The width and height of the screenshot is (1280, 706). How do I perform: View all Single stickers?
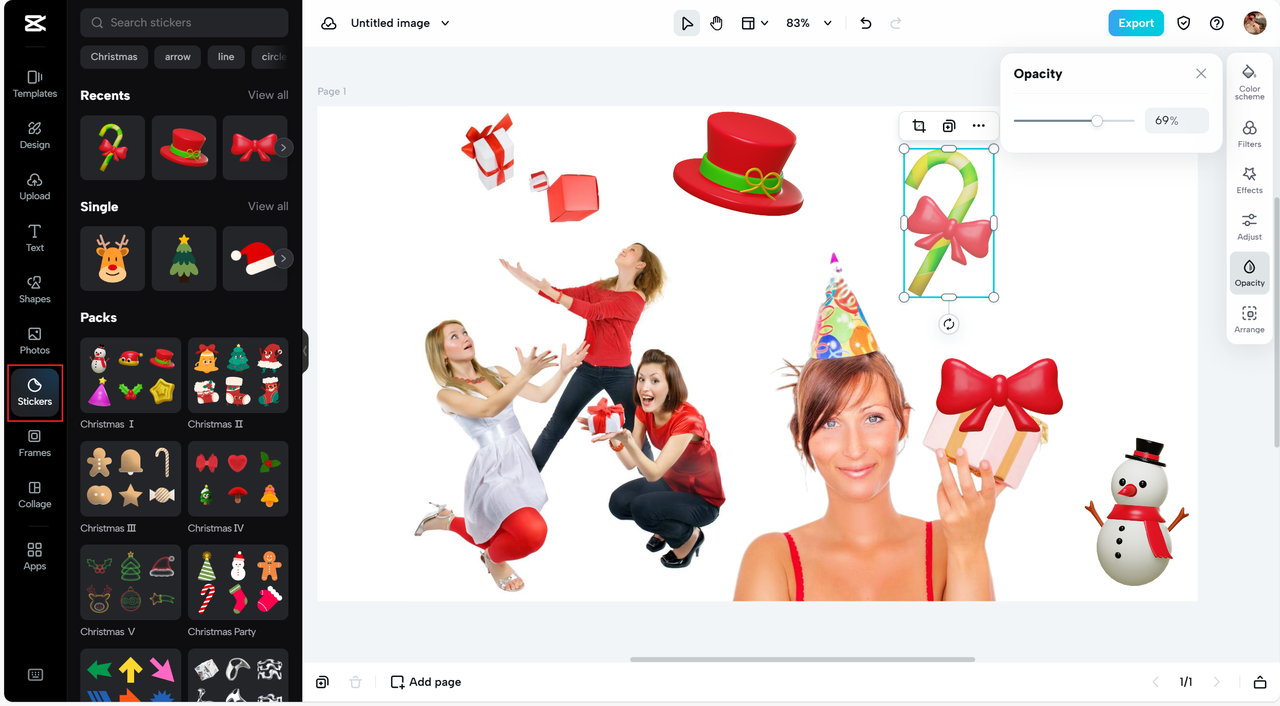pyautogui.click(x=268, y=206)
